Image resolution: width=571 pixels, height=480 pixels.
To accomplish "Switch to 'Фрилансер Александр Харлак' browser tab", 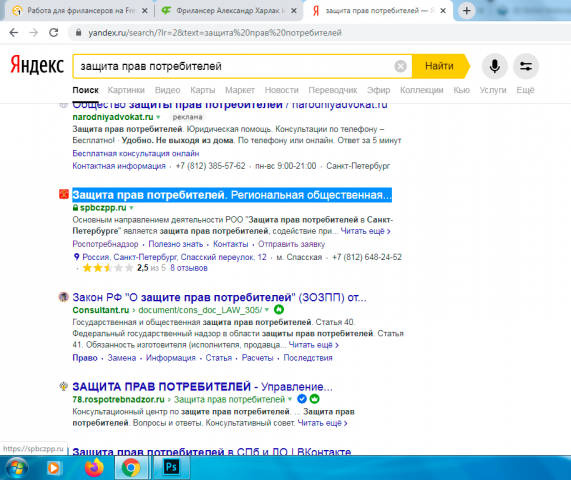I will [x=229, y=11].
